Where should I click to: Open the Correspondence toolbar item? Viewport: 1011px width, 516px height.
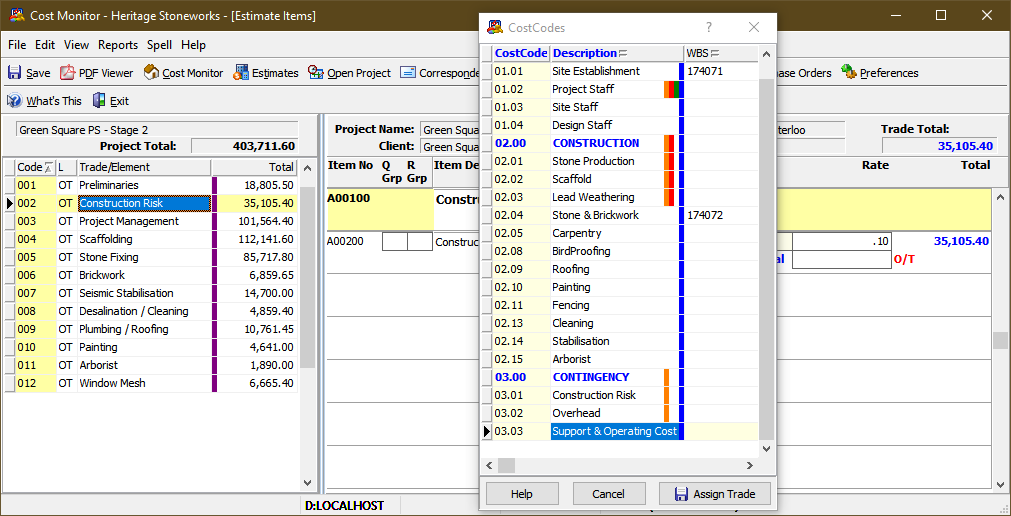(439, 73)
